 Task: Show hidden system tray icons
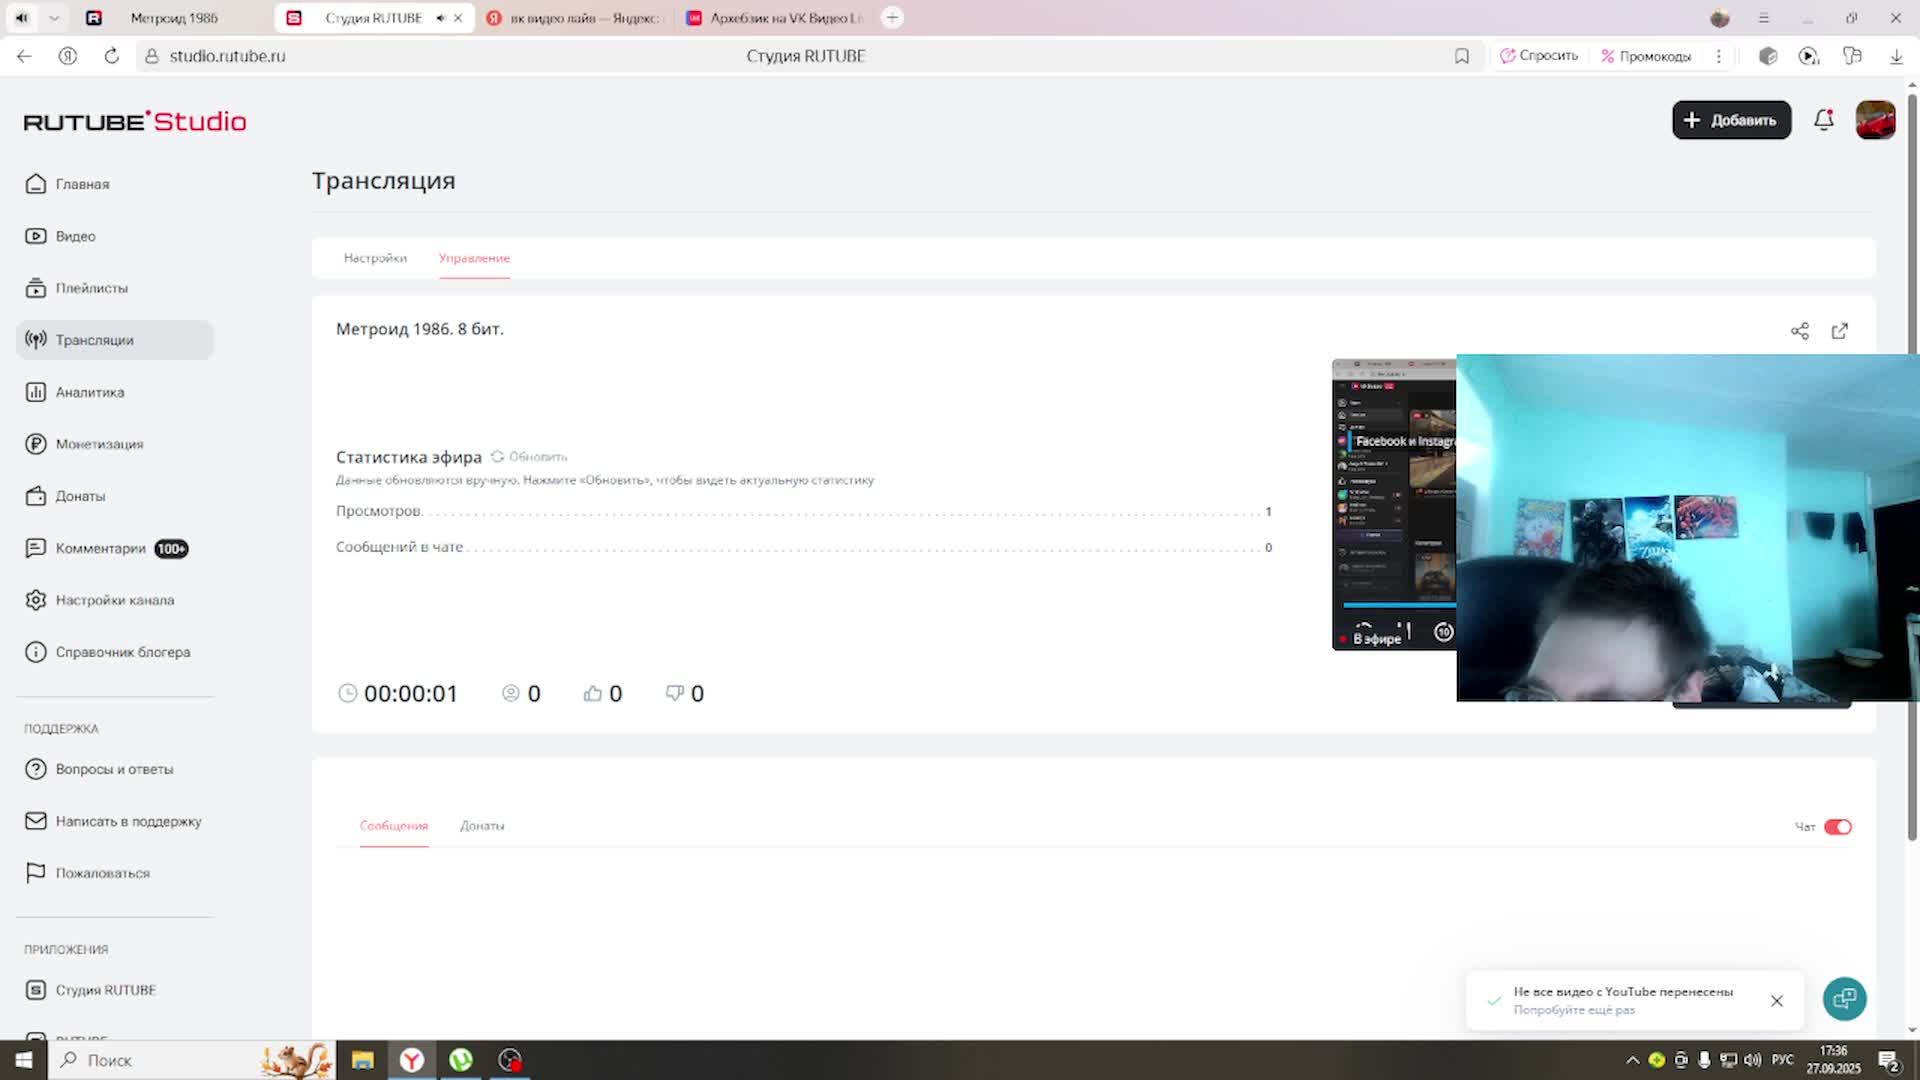point(1632,1060)
